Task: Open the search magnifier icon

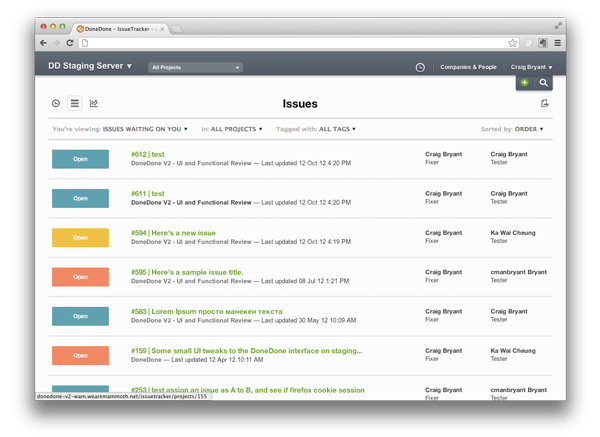Action: [543, 83]
